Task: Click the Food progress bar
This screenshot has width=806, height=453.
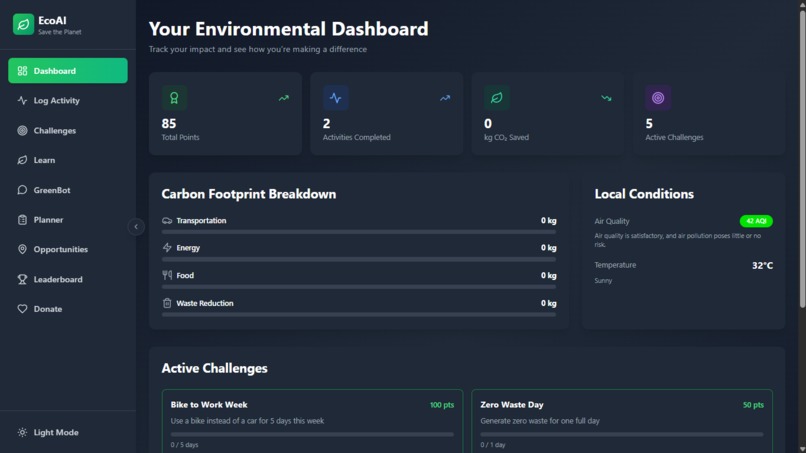Action: [x=359, y=287]
